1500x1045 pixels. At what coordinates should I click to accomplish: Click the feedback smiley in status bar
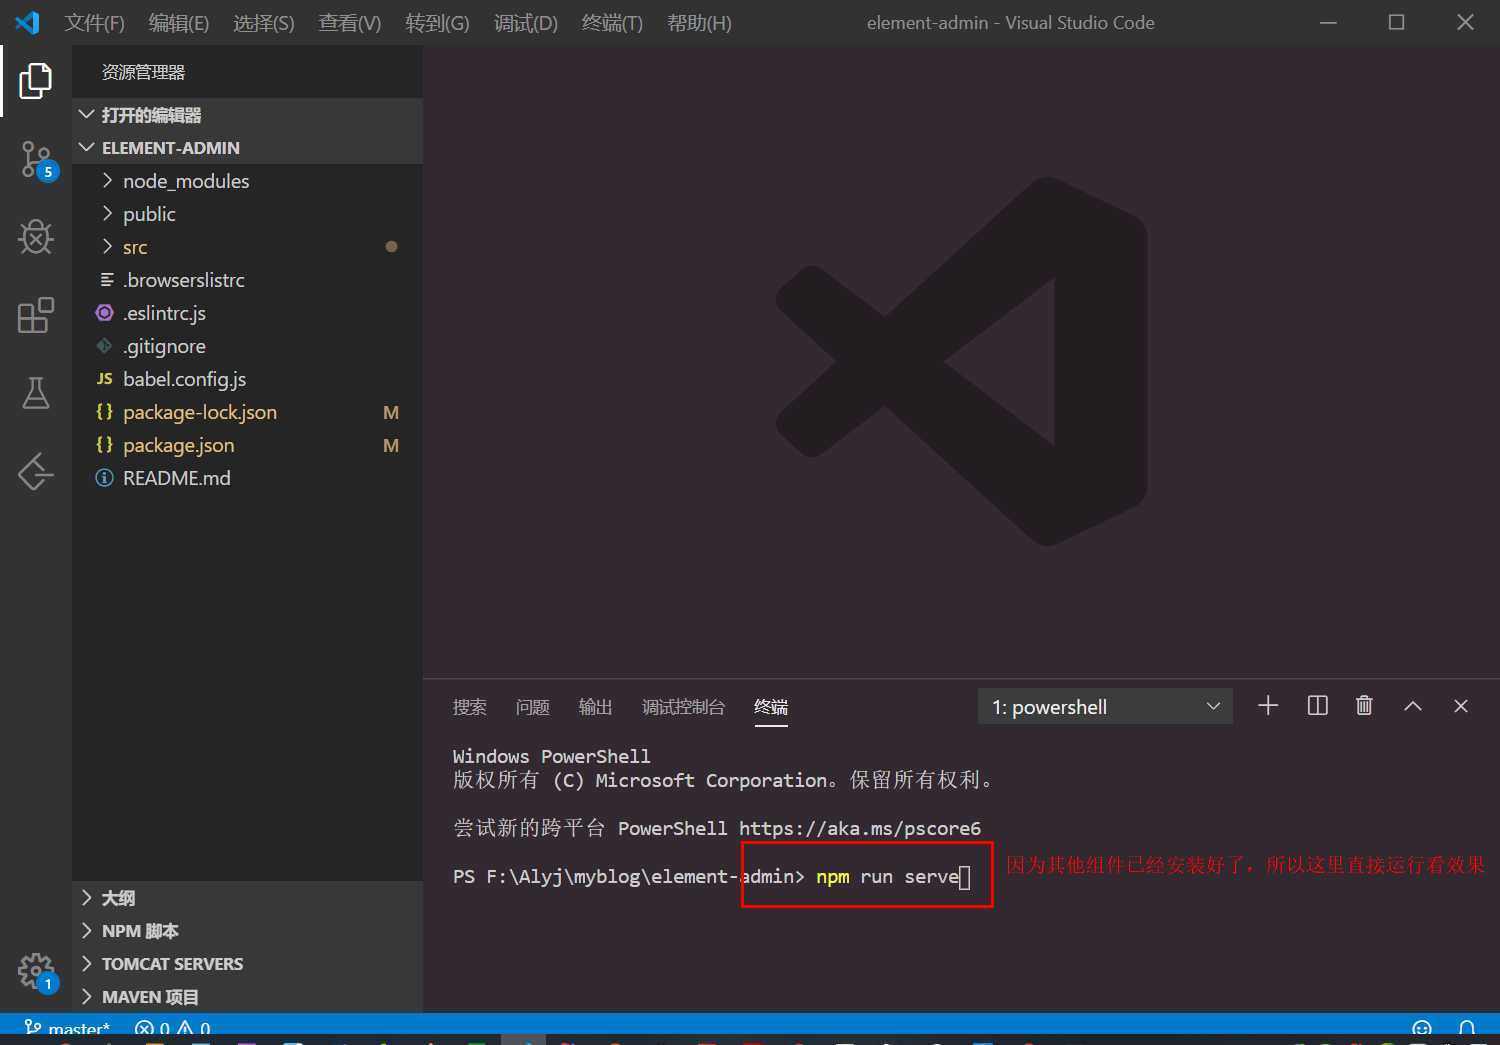[x=1422, y=1028]
